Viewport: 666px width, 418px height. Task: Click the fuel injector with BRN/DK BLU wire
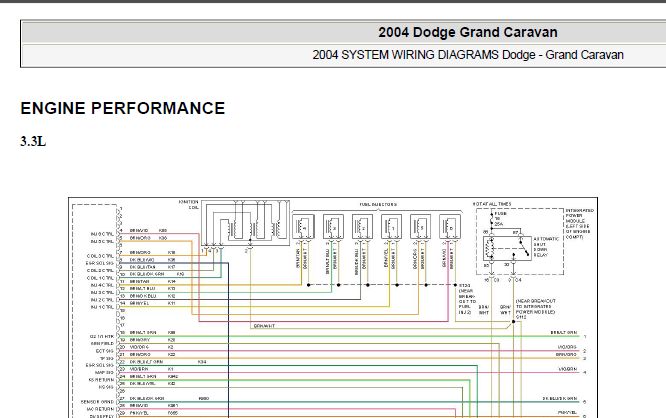[x=362, y=227]
